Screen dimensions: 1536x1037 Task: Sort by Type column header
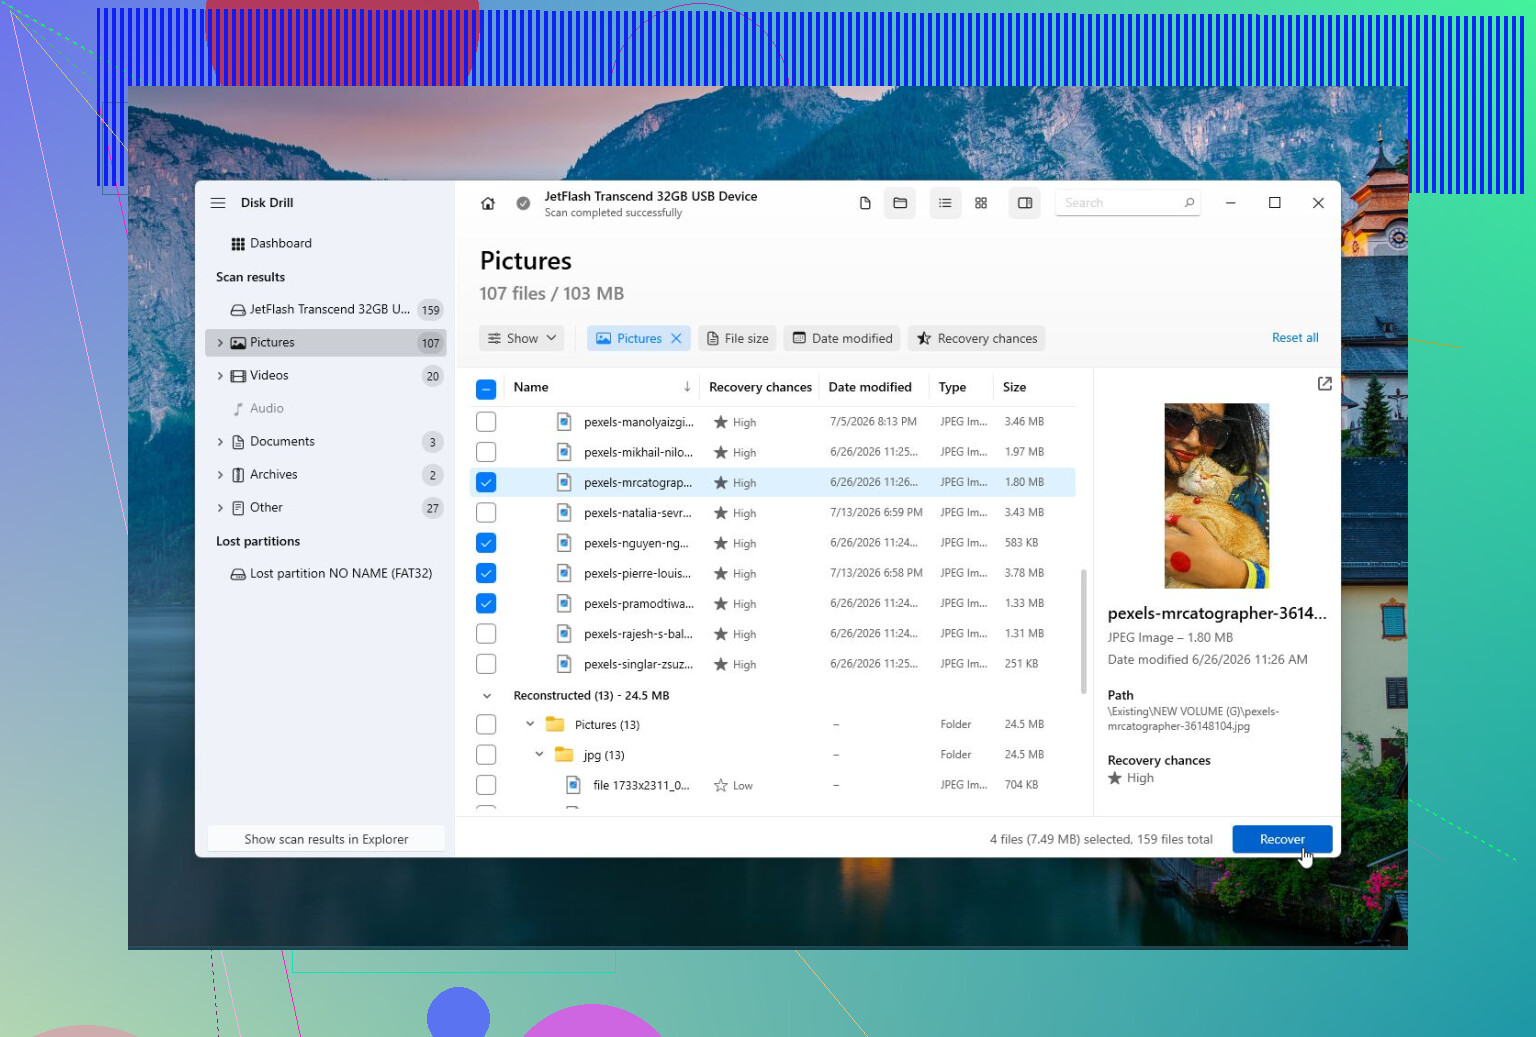pyautogui.click(x=952, y=387)
